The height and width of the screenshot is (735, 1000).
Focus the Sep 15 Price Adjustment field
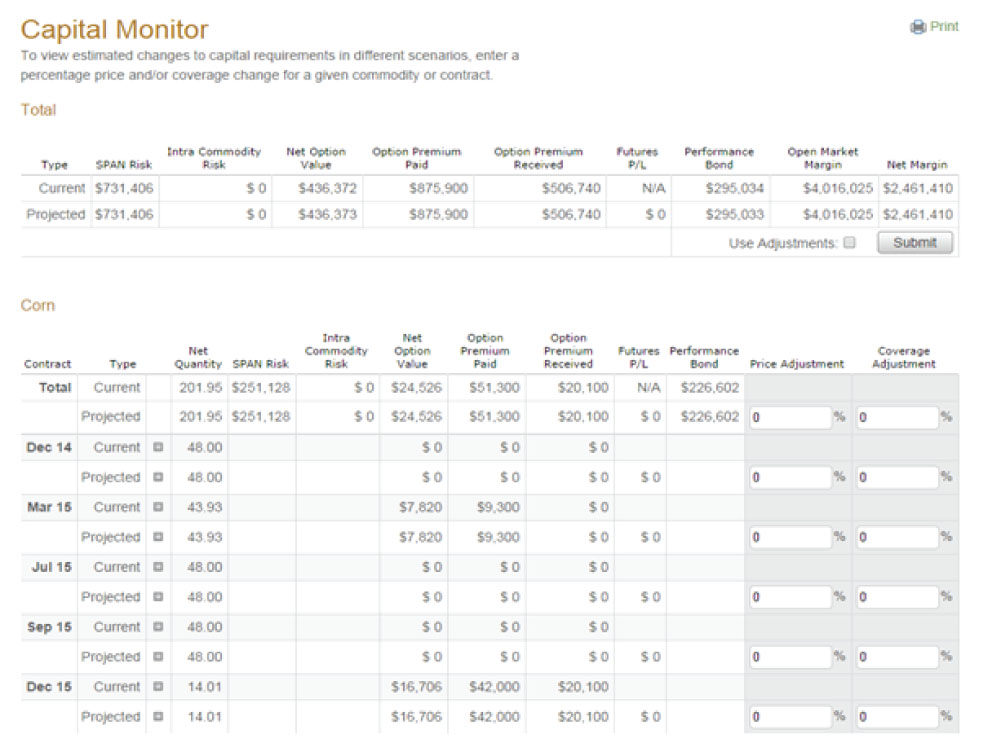pyautogui.click(x=790, y=657)
